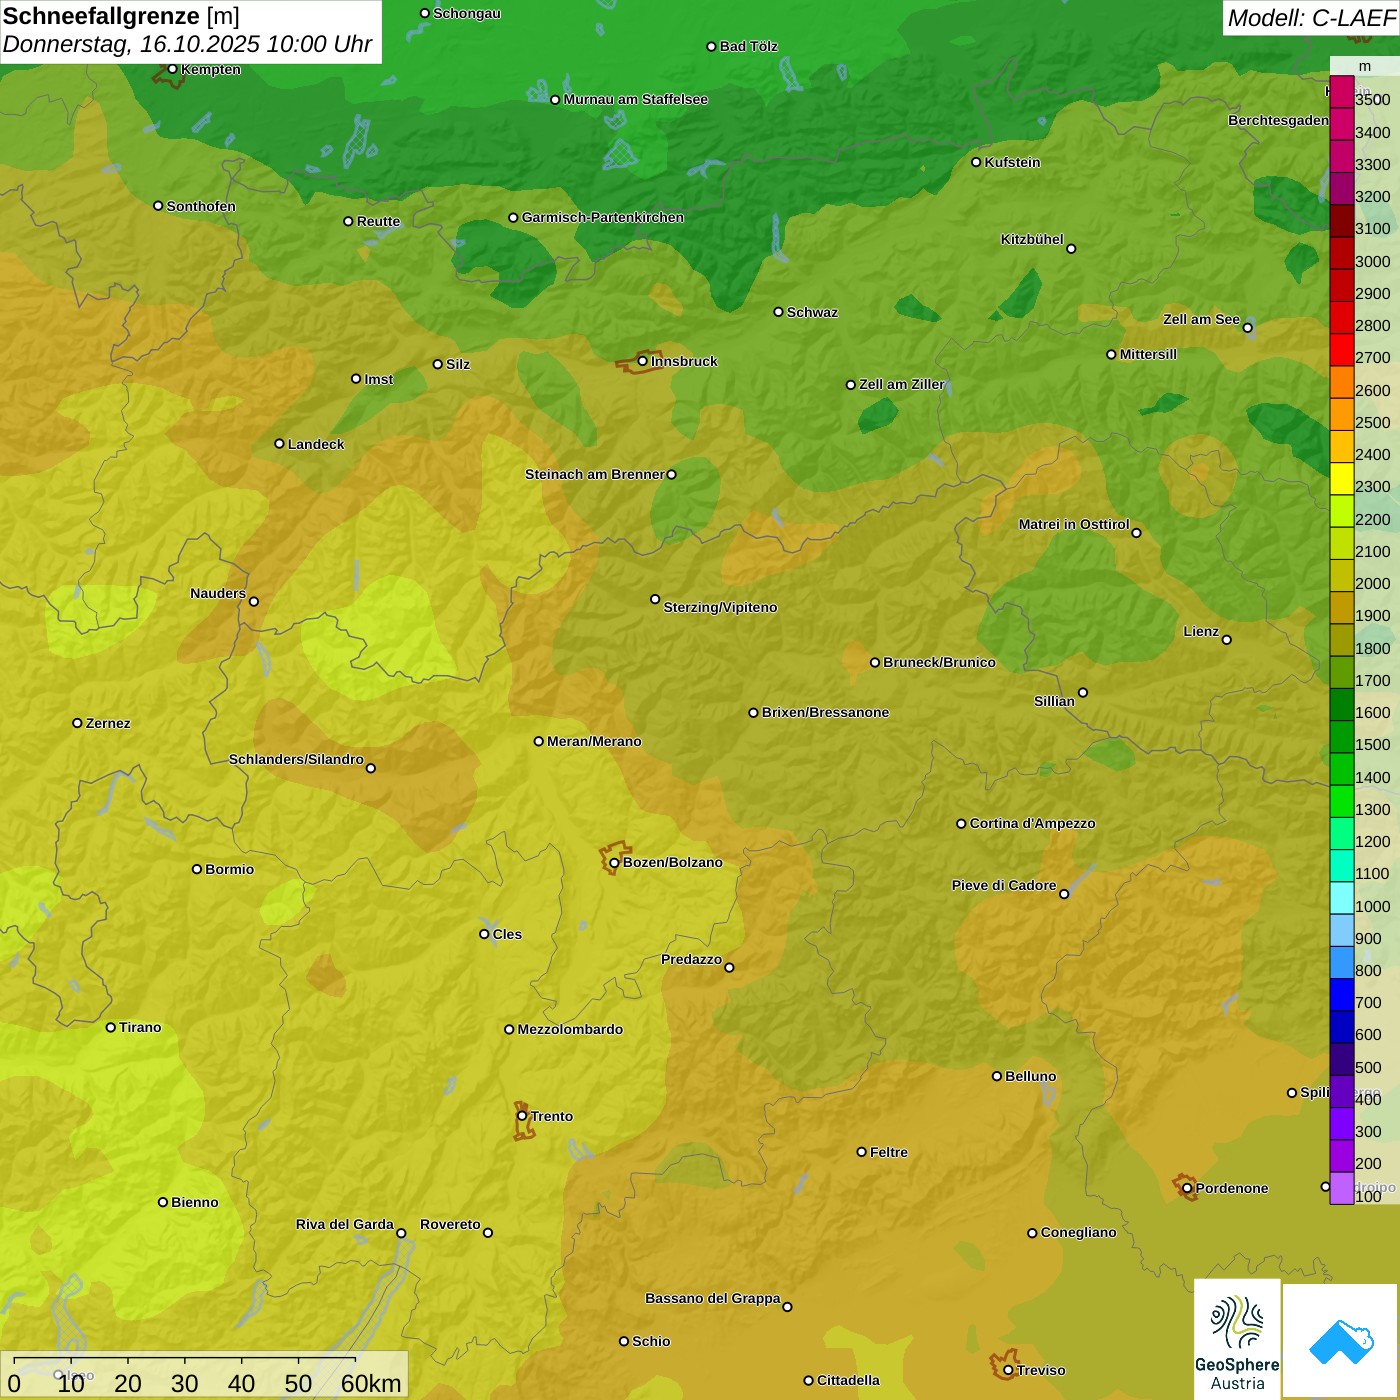Click the legend value "1500"
This screenshot has width=1400, height=1400.
[1372, 745]
